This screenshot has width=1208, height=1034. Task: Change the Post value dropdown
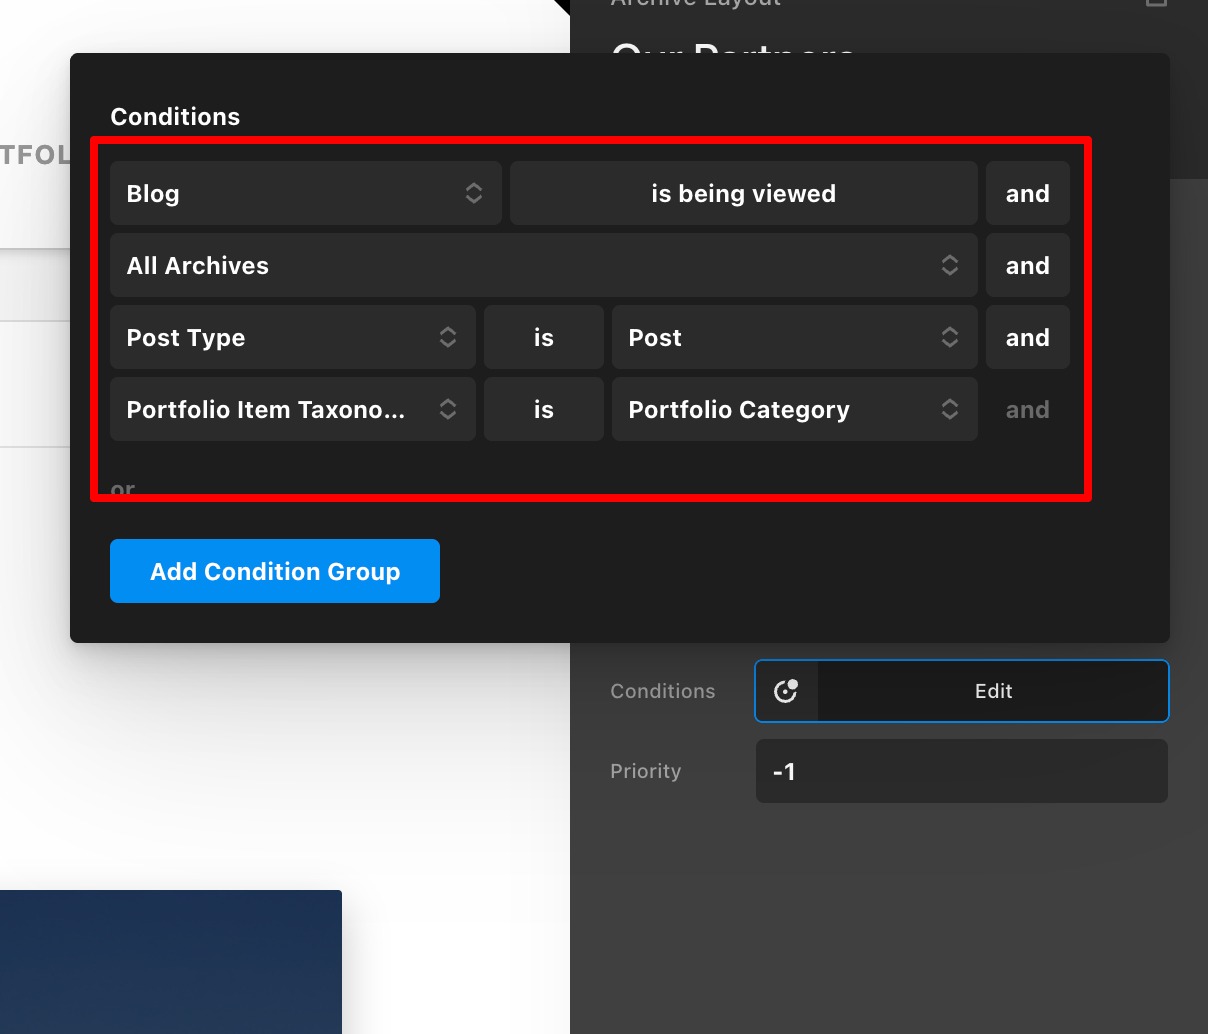794,338
